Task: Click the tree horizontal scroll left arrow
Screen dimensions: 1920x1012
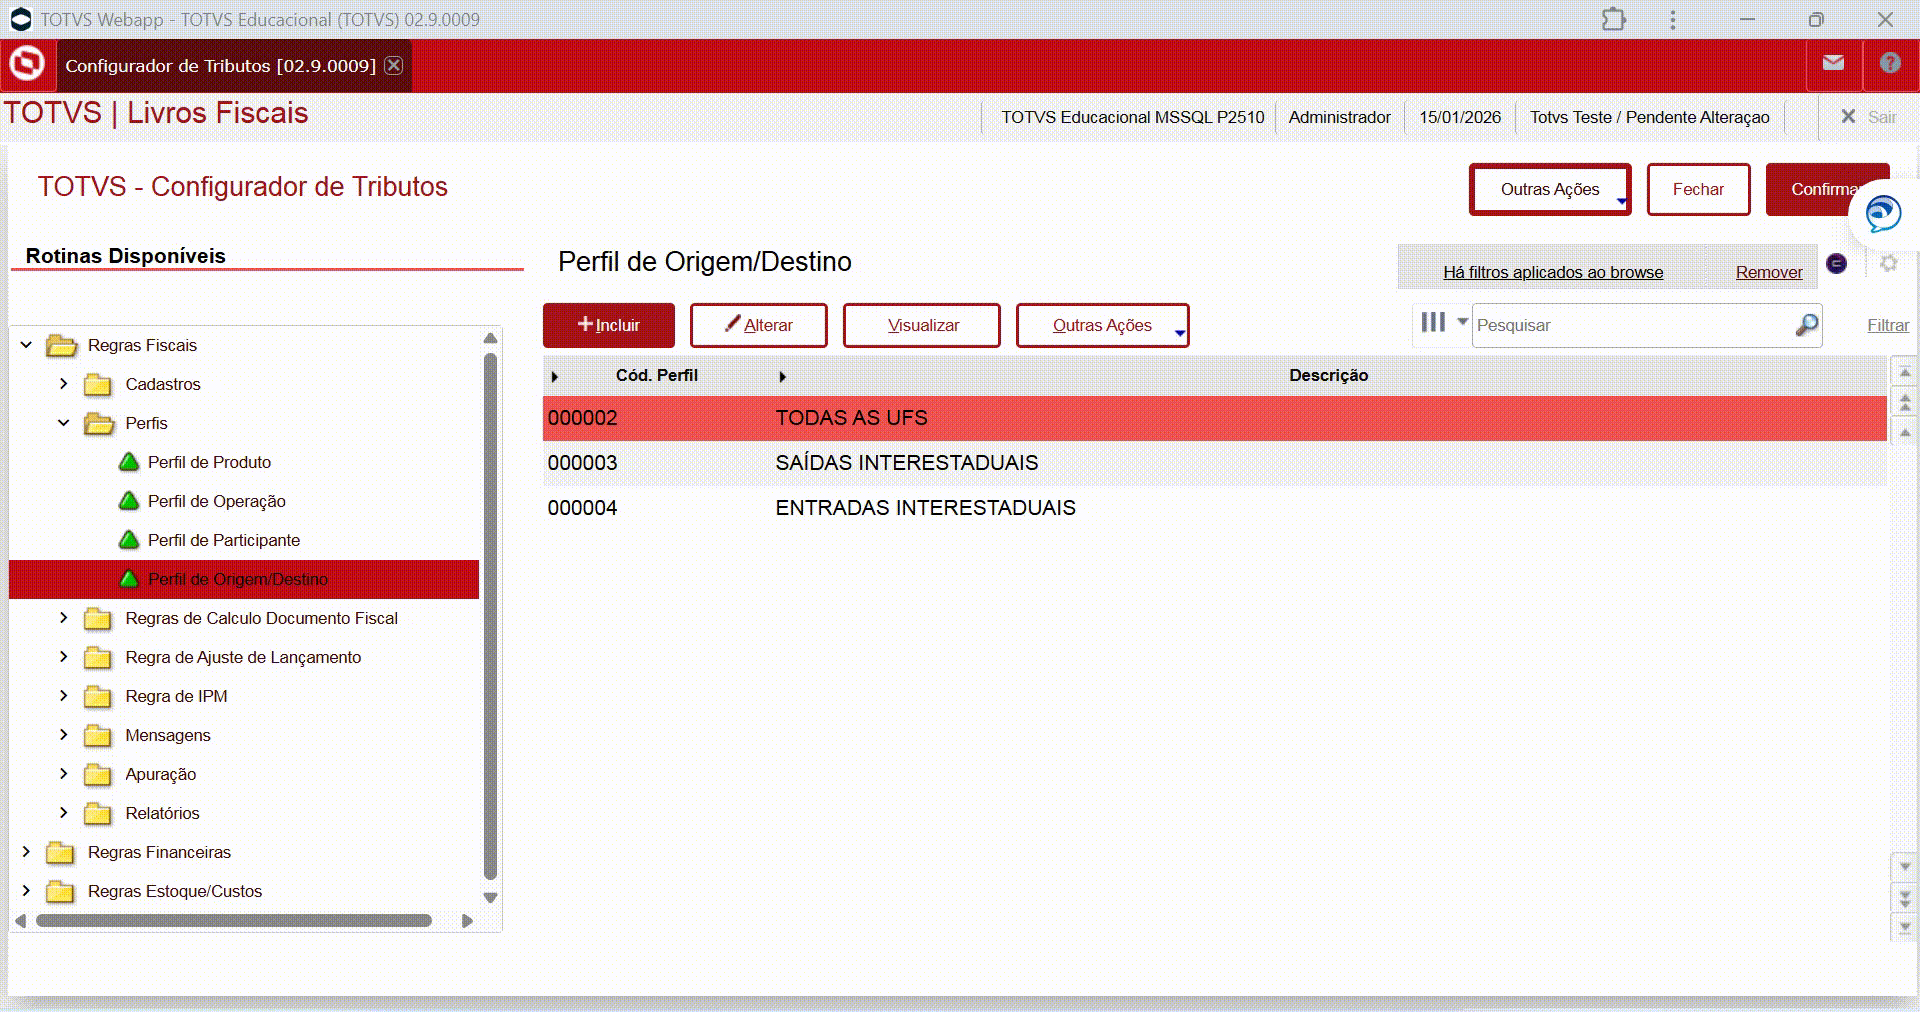Action: click(x=20, y=921)
